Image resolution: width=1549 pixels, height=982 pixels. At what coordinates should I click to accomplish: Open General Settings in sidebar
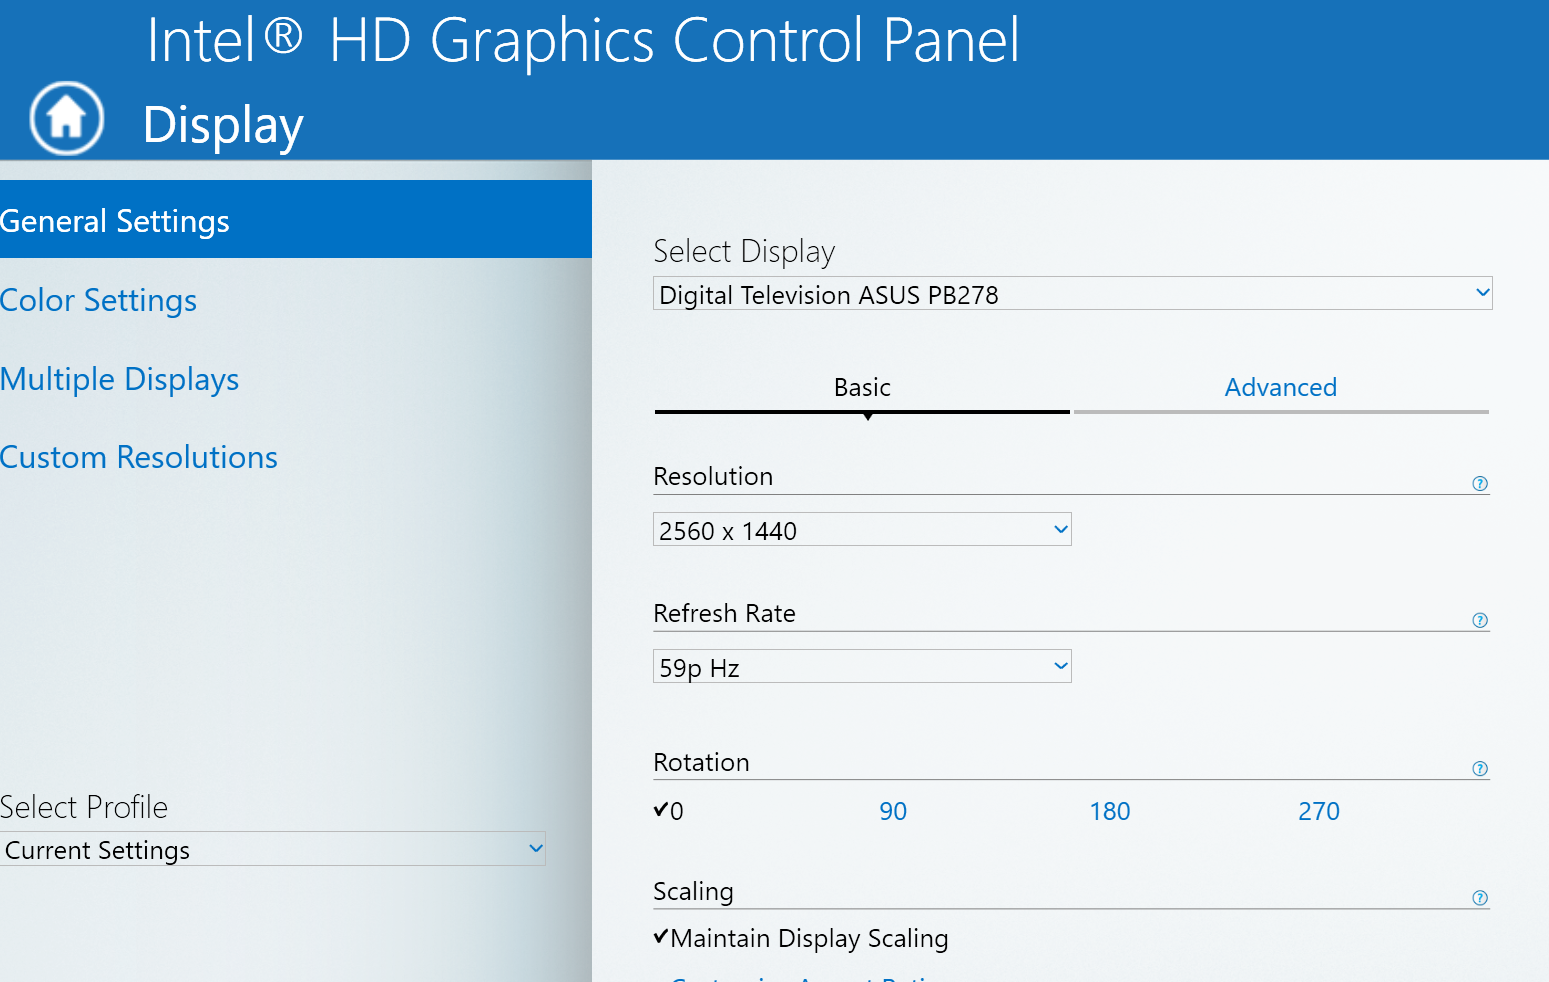[296, 220]
